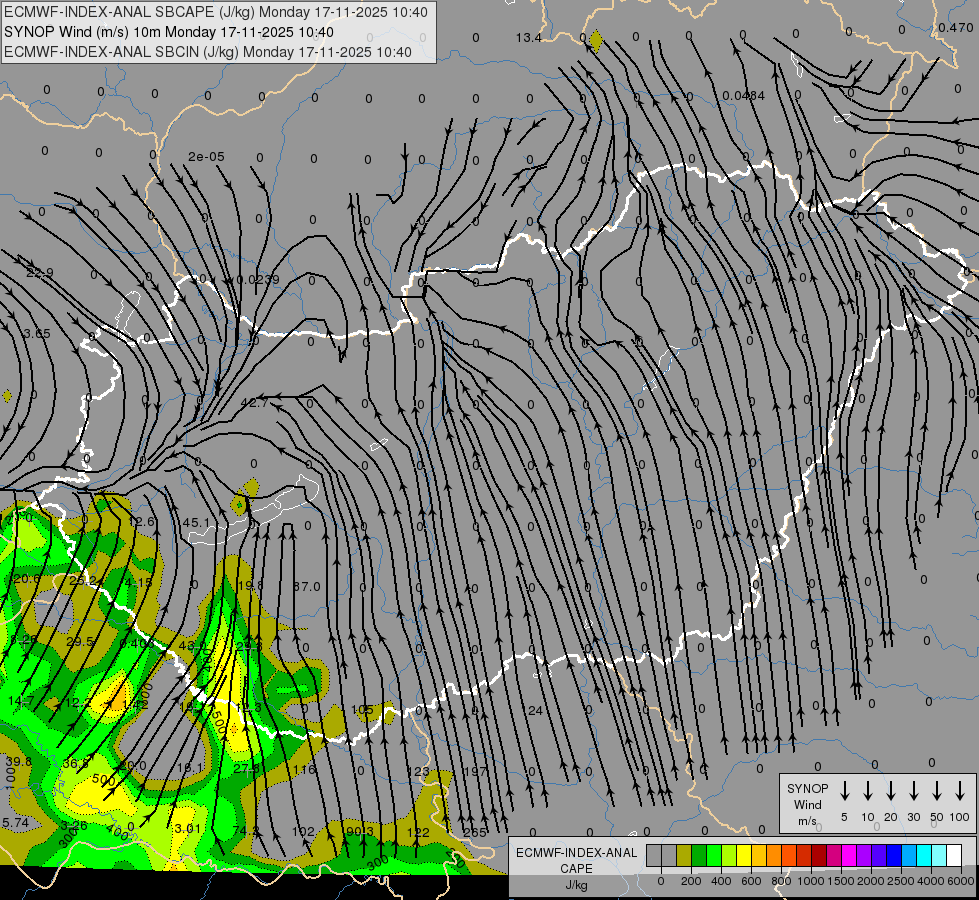The image size is (979, 900).
Task: Click the SBCAPE title line at the top
Action: [216, 12]
